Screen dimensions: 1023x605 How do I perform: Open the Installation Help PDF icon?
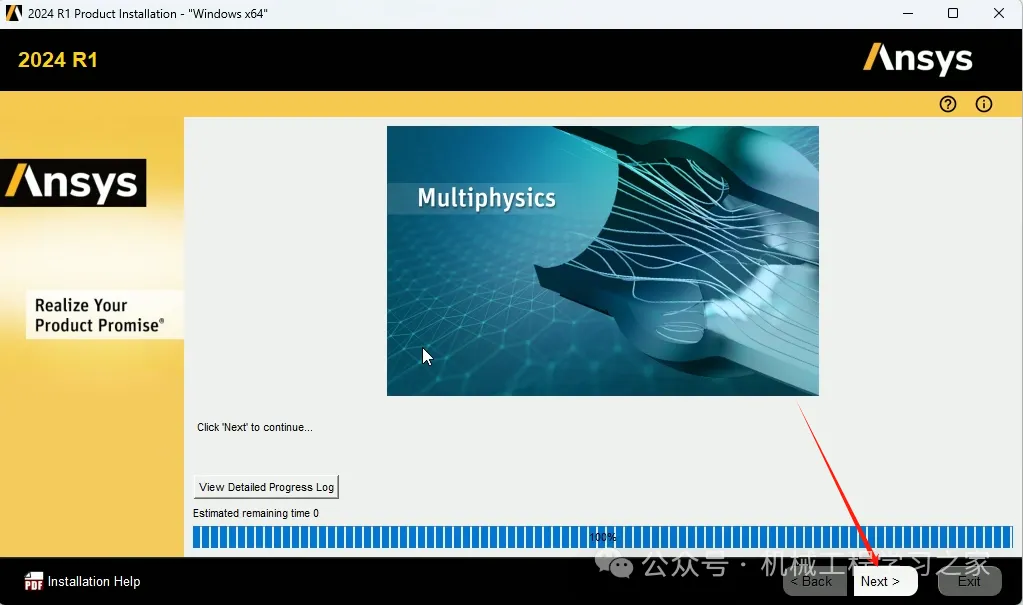click(x=33, y=581)
